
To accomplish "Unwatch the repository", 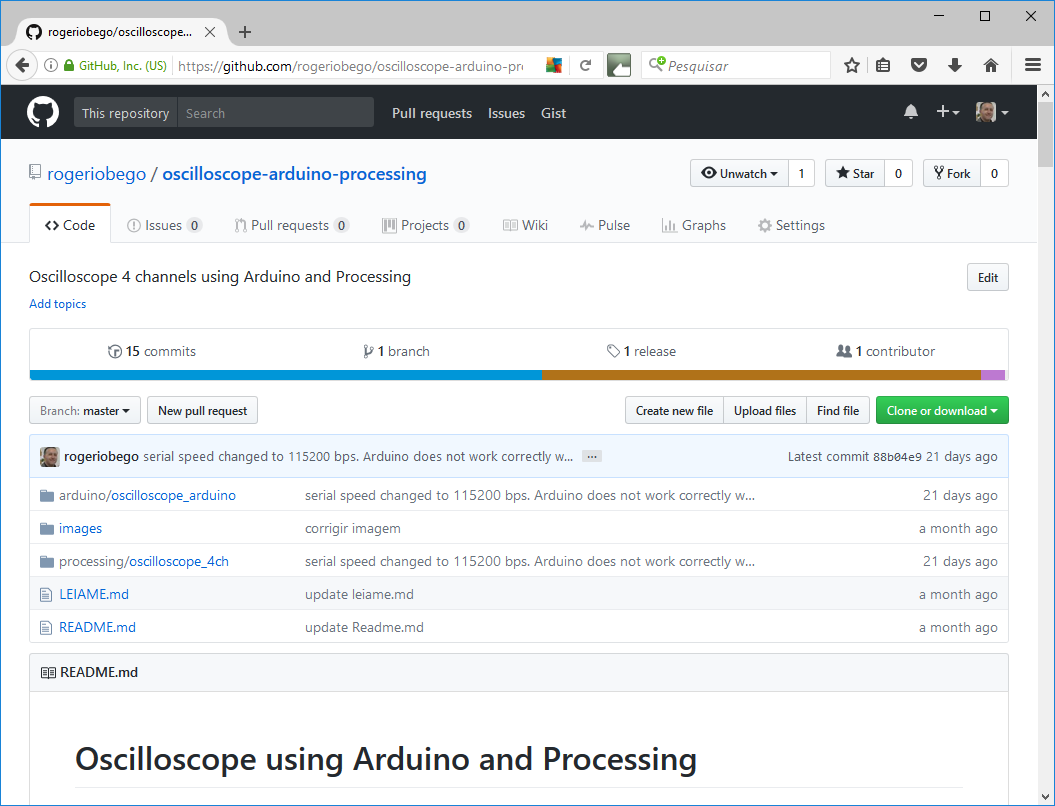I will coord(738,172).
